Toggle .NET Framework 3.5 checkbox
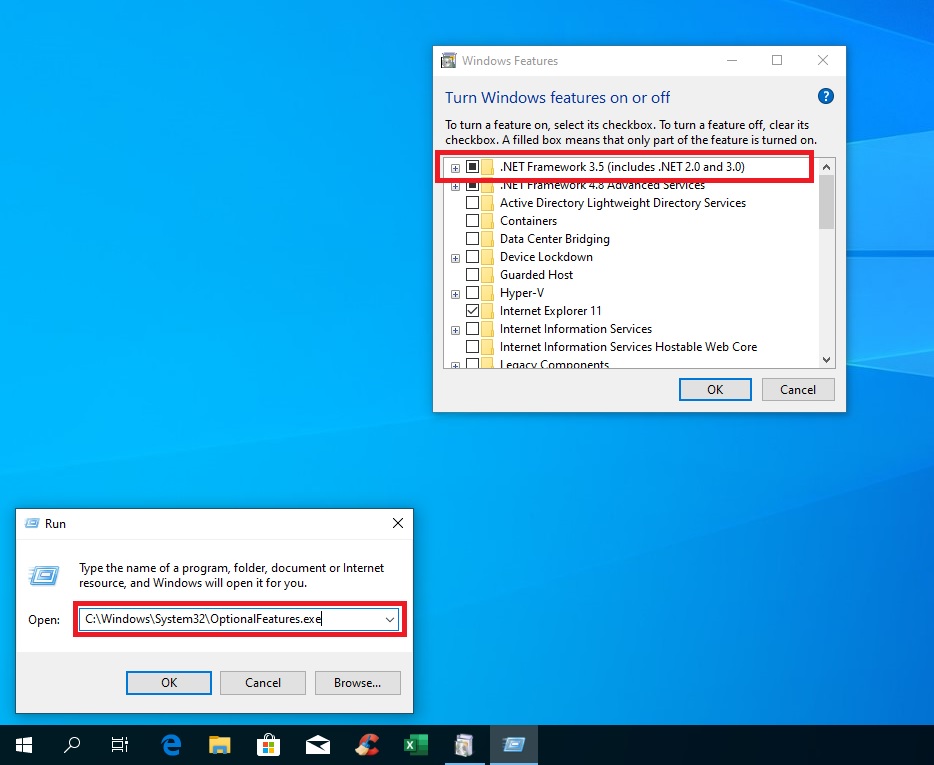The height and width of the screenshot is (765, 934). pos(472,167)
